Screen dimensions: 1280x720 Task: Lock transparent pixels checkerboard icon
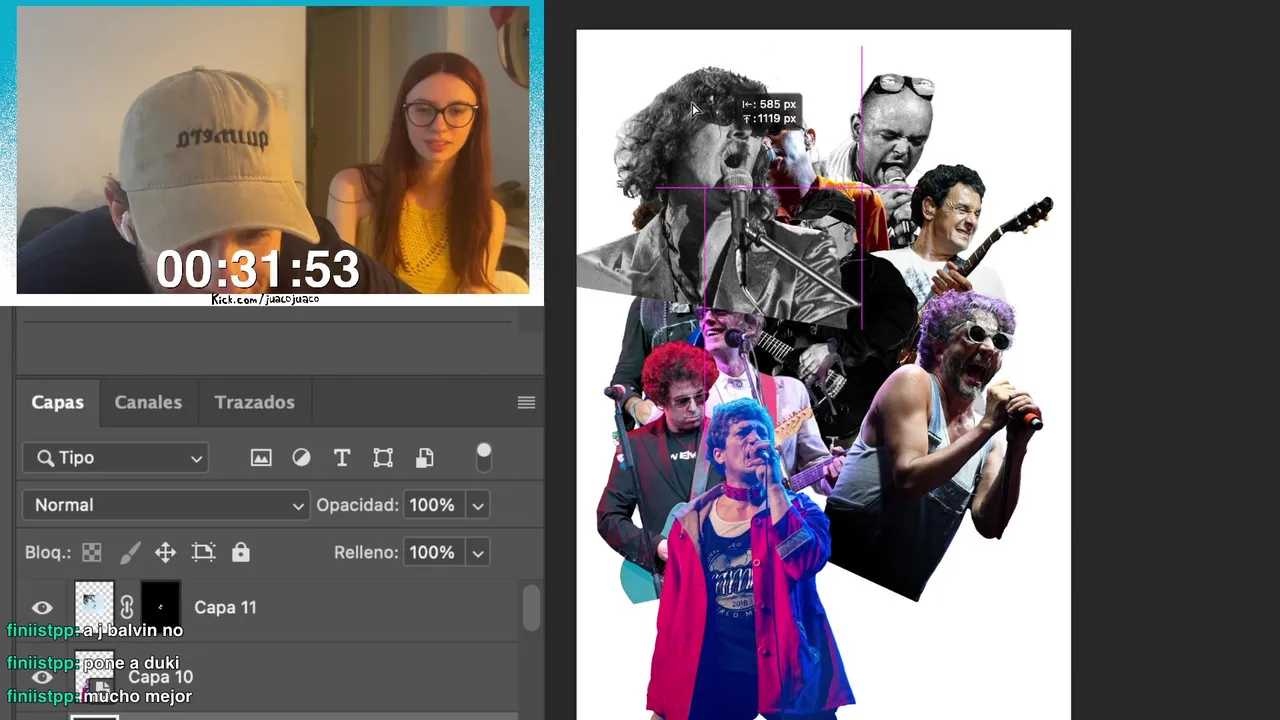click(91, 552)
